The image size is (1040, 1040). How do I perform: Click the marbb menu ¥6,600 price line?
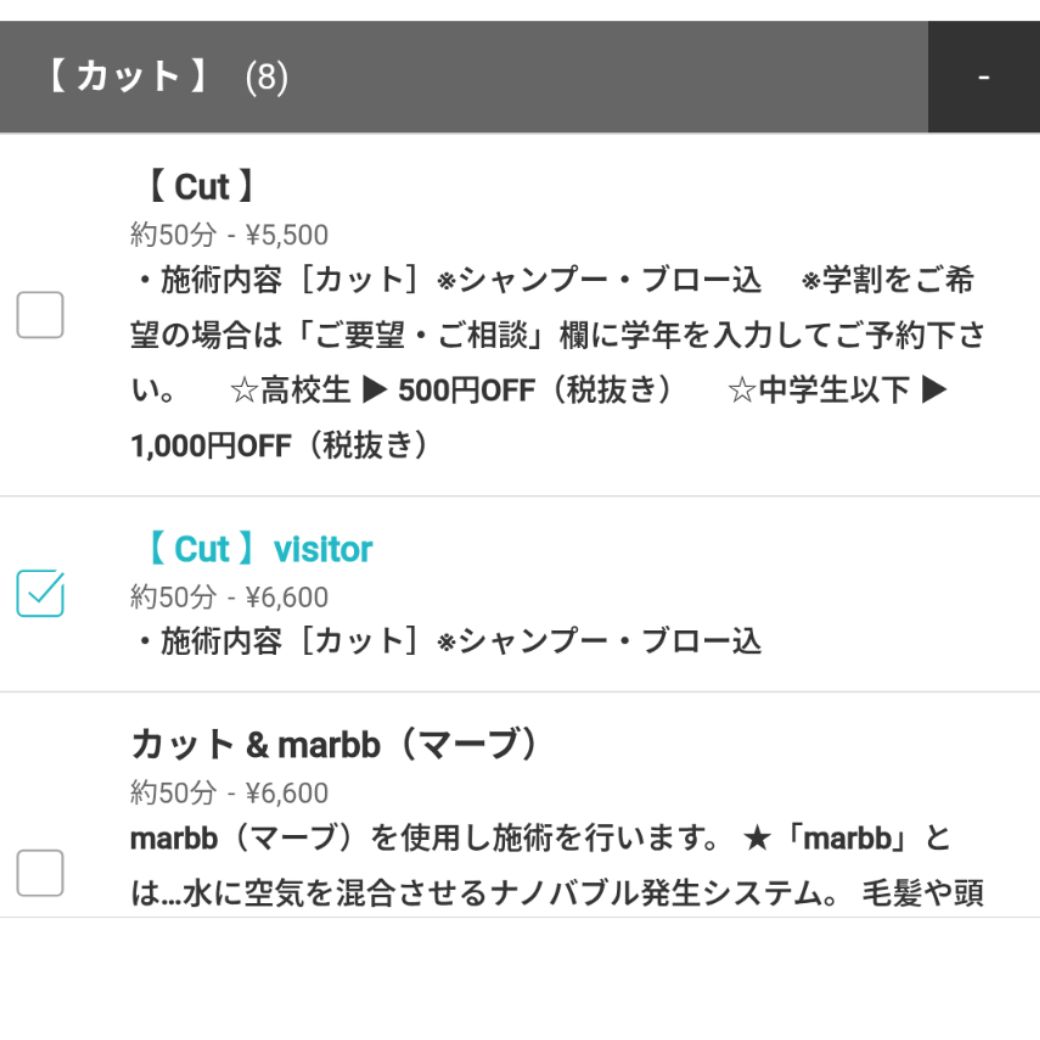[x=229, y=793]
